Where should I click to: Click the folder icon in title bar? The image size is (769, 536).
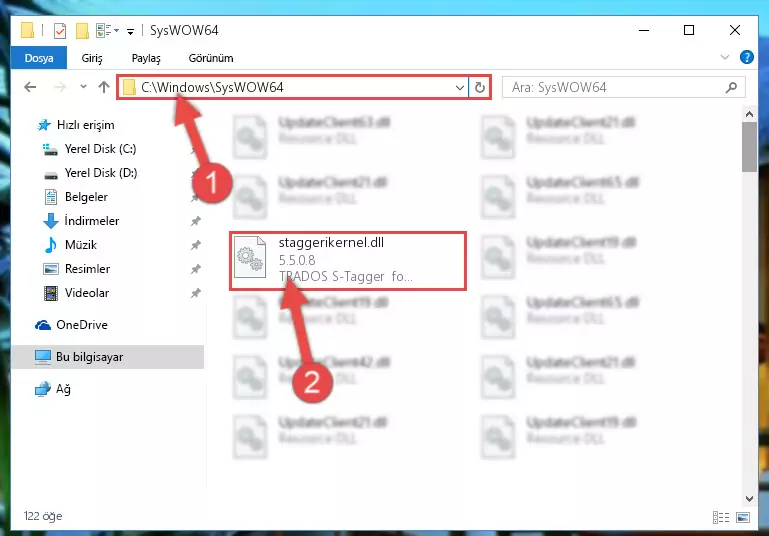[x=27, y=30]
